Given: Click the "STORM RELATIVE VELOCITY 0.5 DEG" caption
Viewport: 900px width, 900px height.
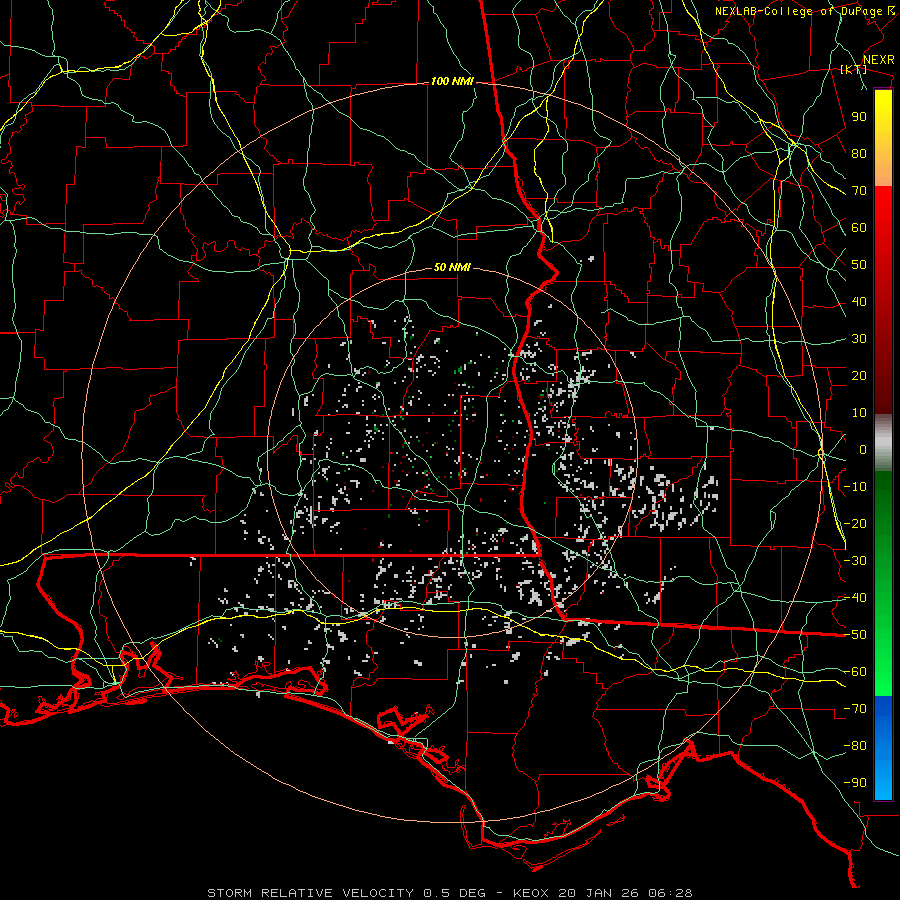Looking at the screenshot, I should coord(346,893).
